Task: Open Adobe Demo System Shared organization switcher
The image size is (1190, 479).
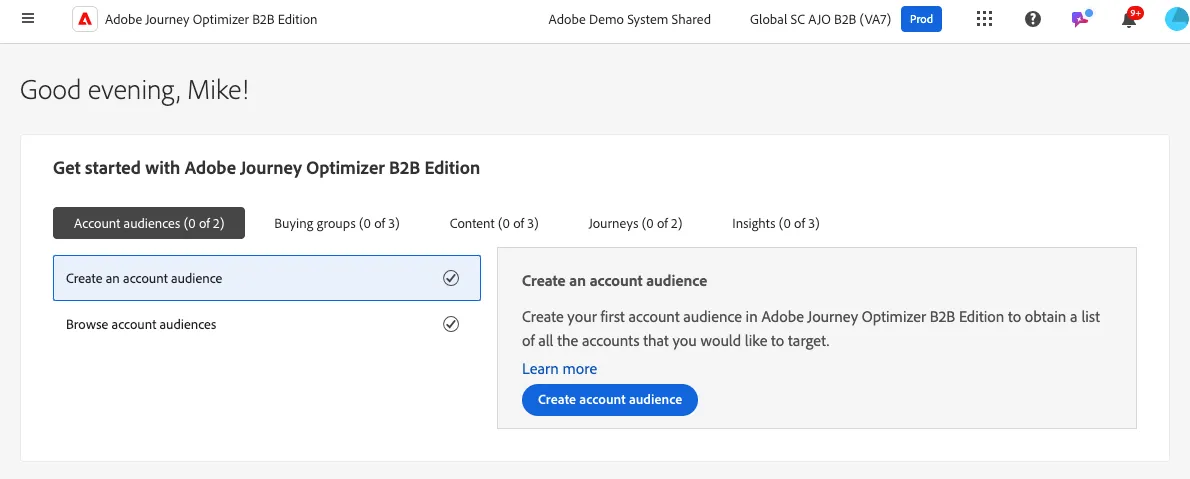Action: point(629,19)
